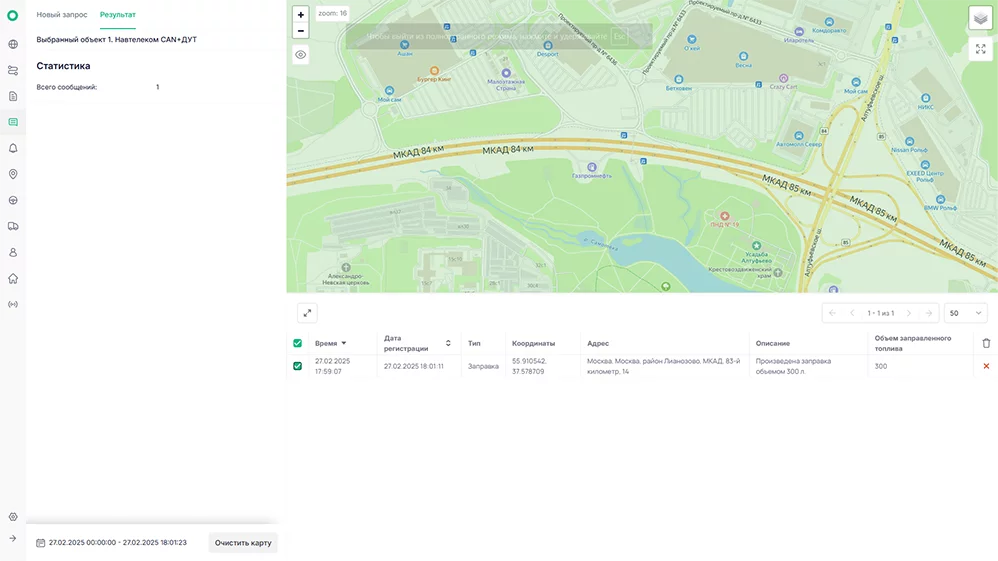Delete the refueling message with red cross
The width and height of the screenshot is (998, 561).
pos(986,366)
